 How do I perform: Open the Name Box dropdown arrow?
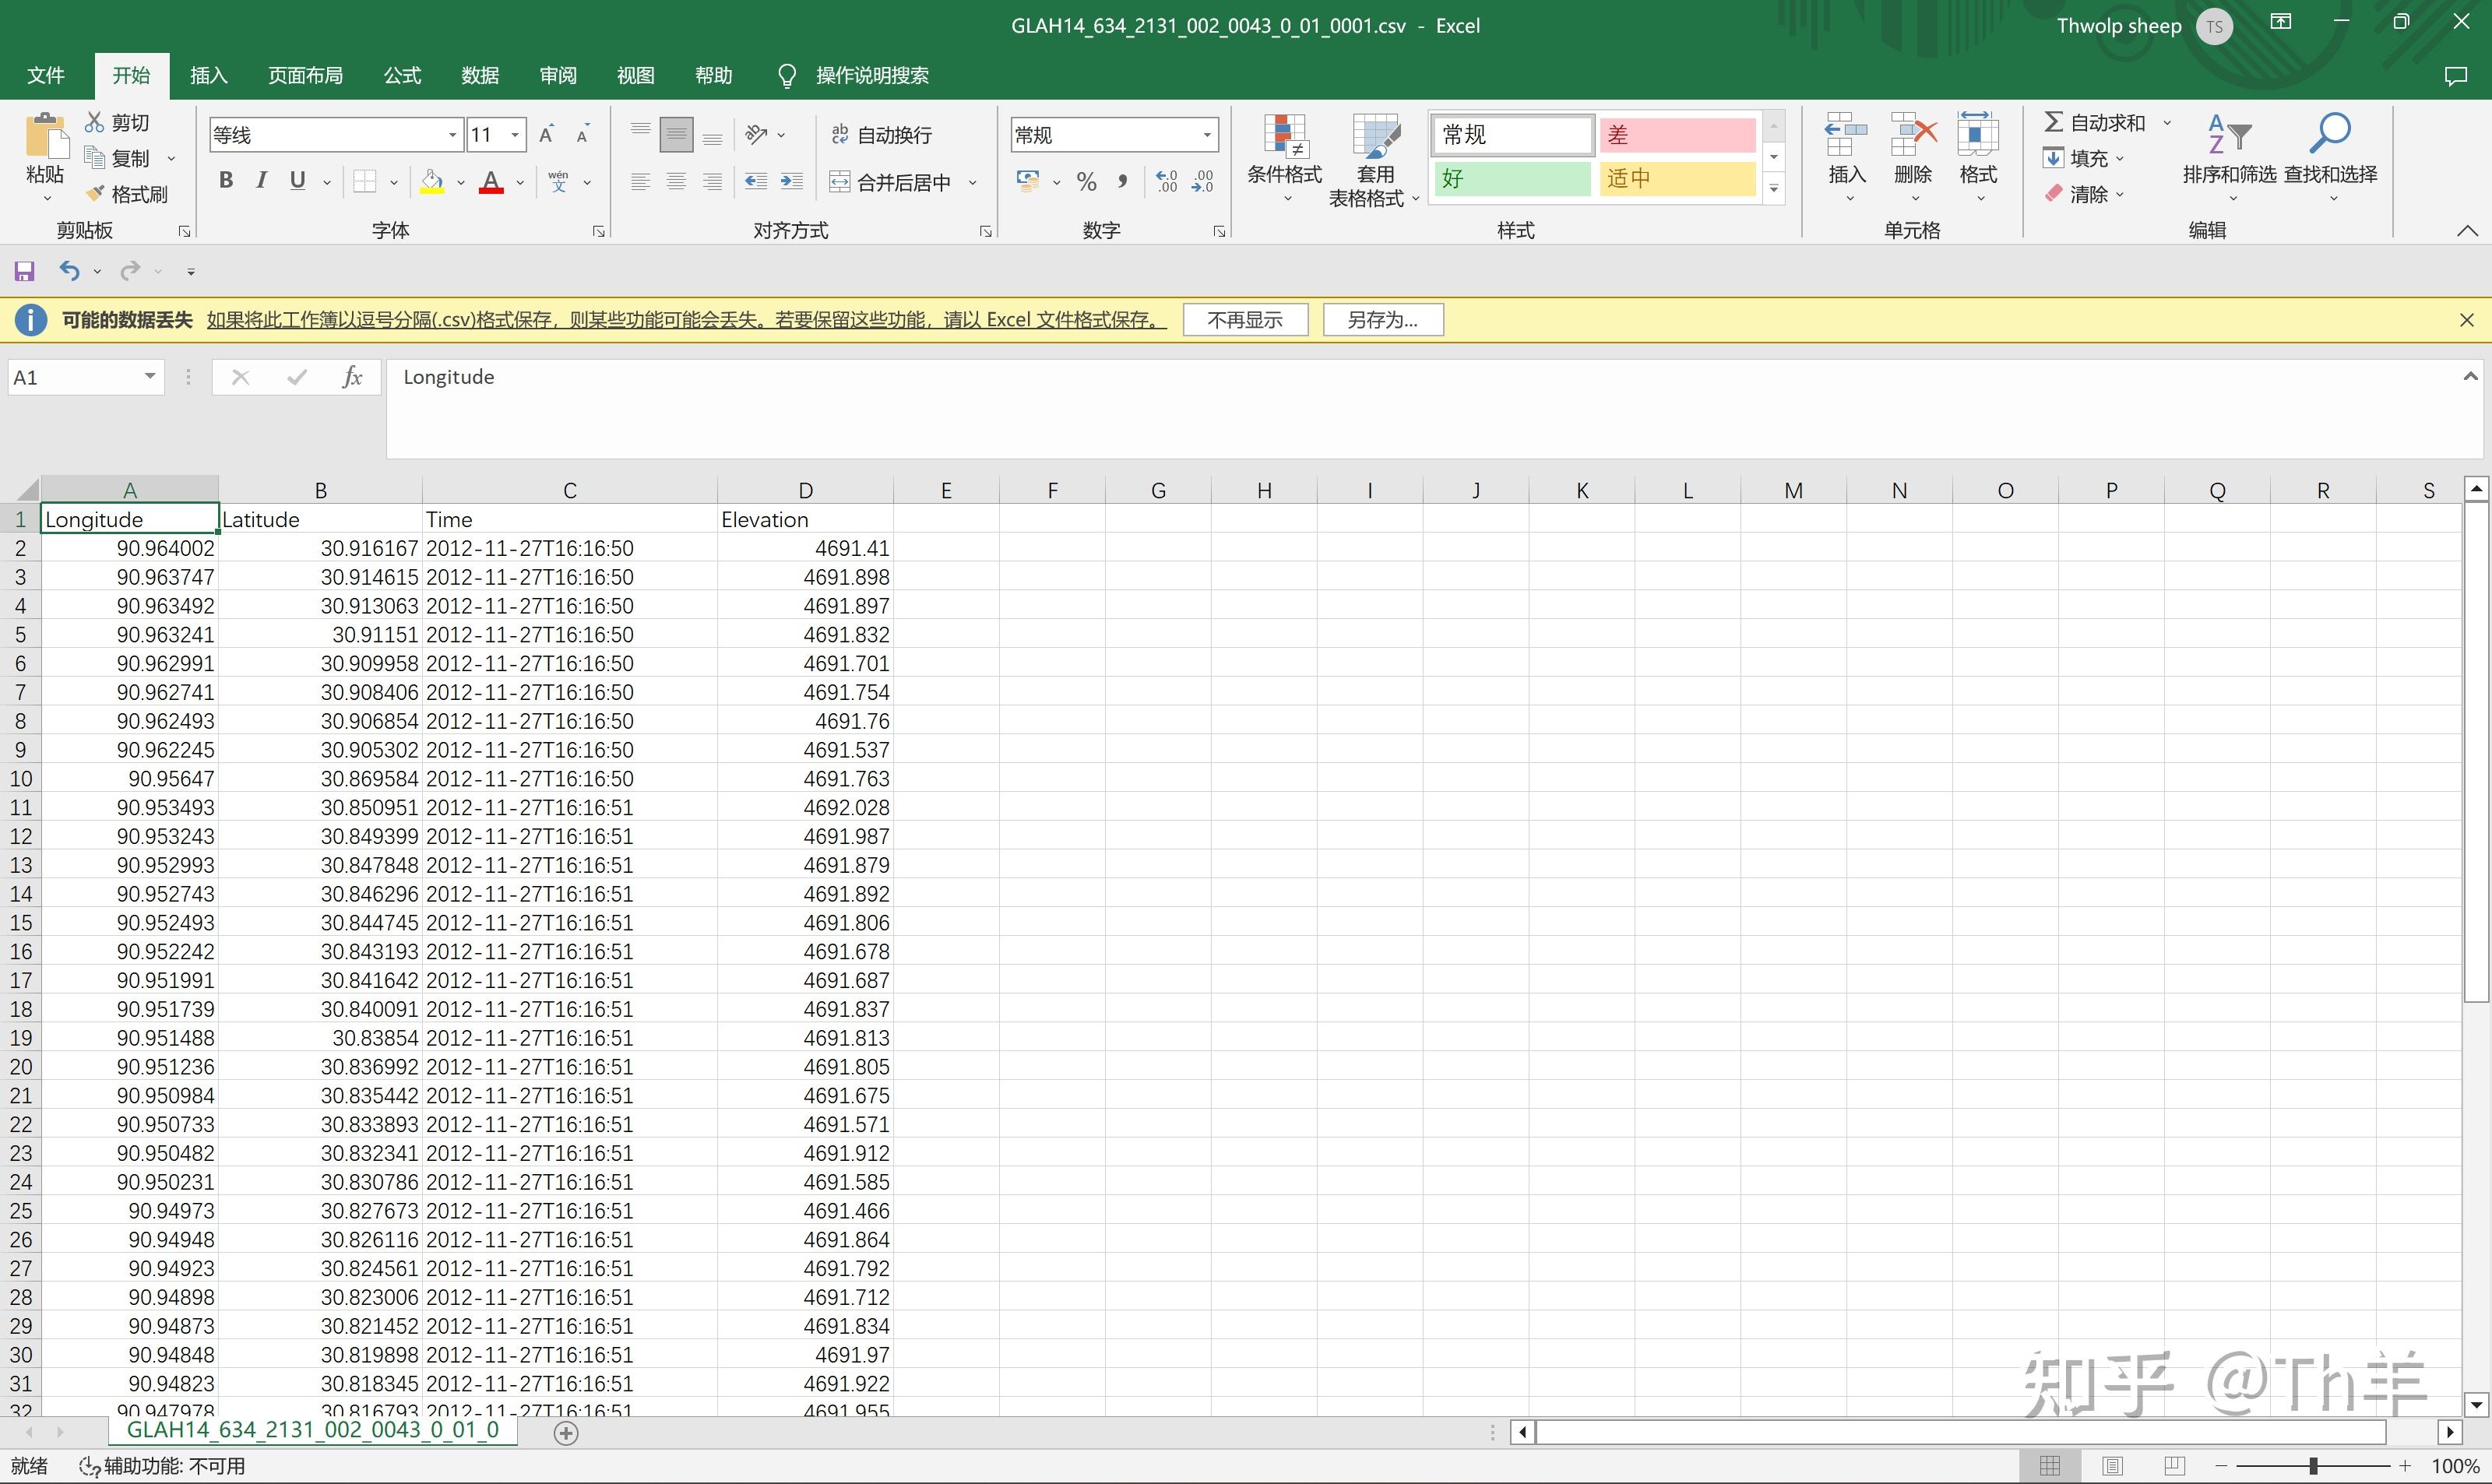pyautogui.click(x=150, y=377)
